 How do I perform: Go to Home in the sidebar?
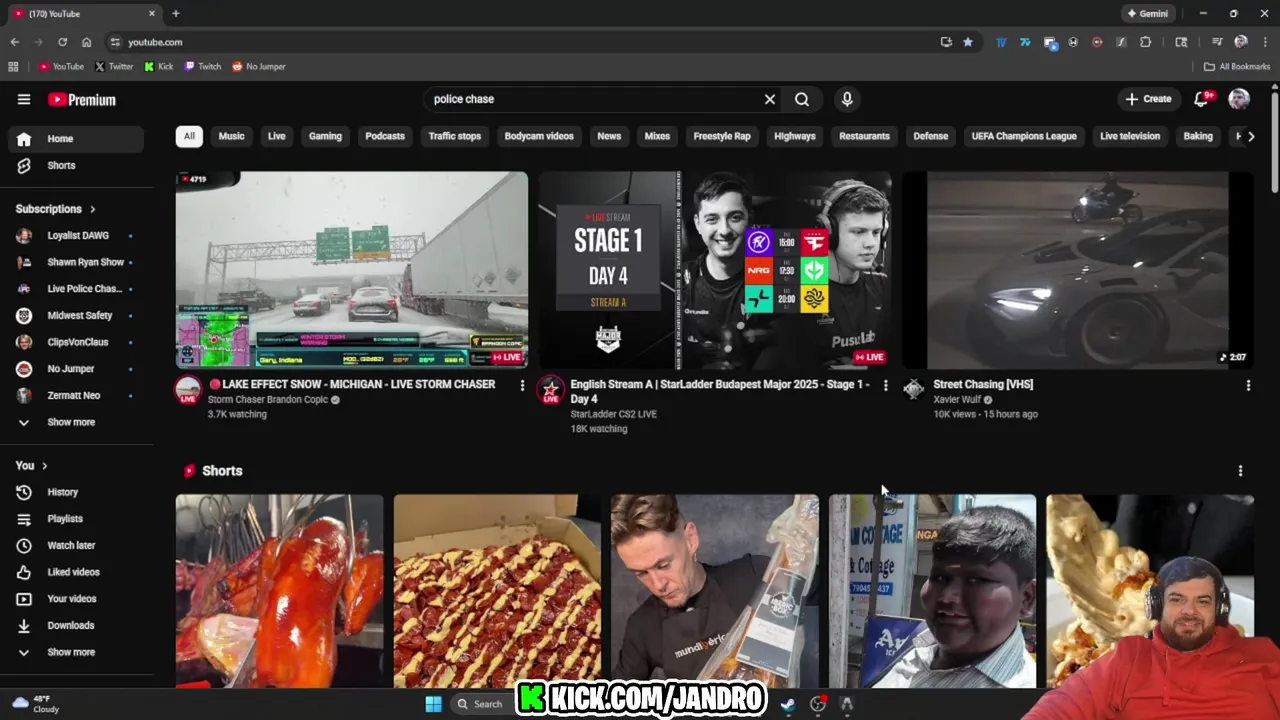[x=76, y=139]
